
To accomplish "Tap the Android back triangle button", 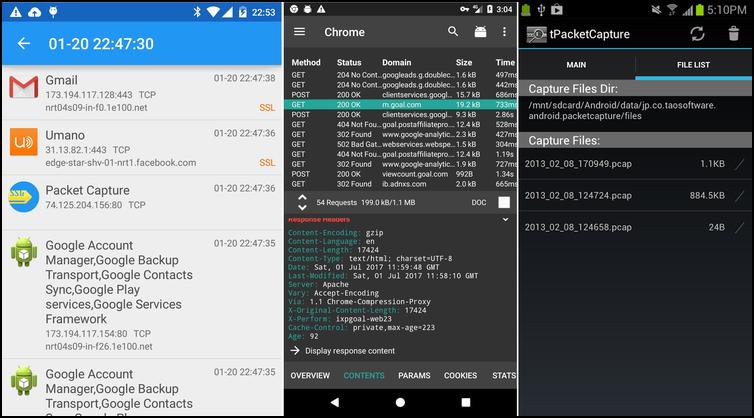I will pyautogui.click(x=335, y=402).
